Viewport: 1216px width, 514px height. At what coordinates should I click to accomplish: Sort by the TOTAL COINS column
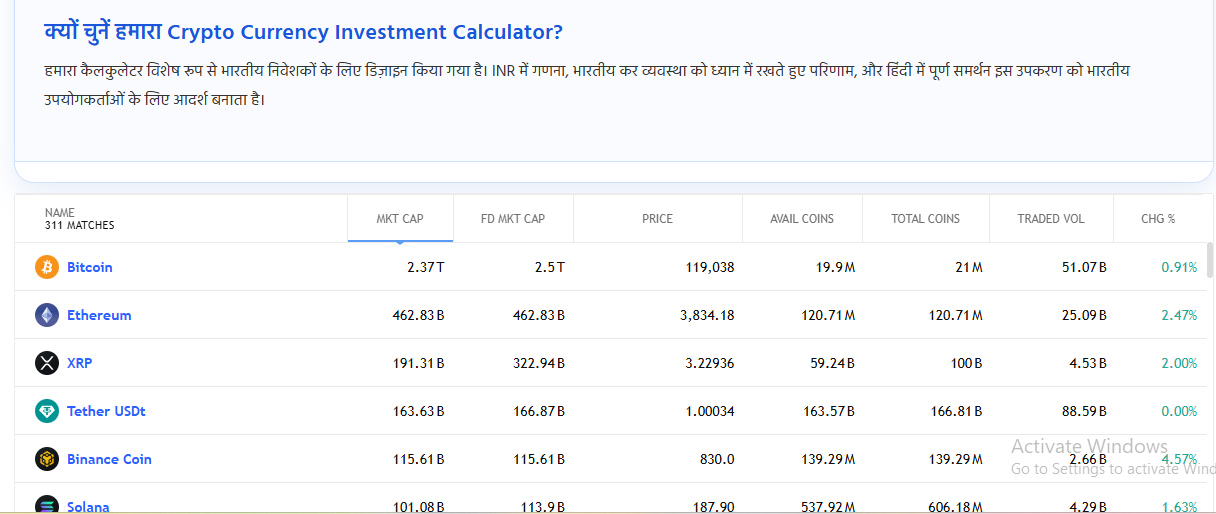pyautogui.click(x=926, y=218)
